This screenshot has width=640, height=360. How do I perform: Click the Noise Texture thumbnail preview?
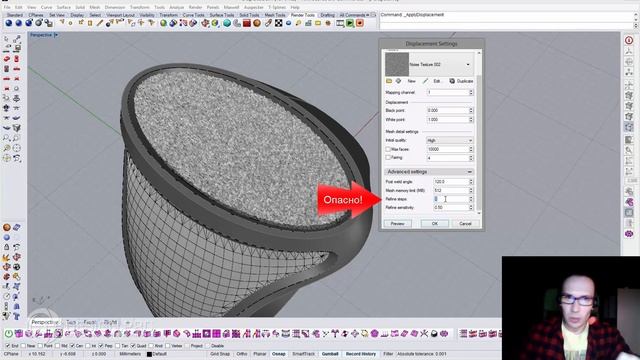[397, 64]
